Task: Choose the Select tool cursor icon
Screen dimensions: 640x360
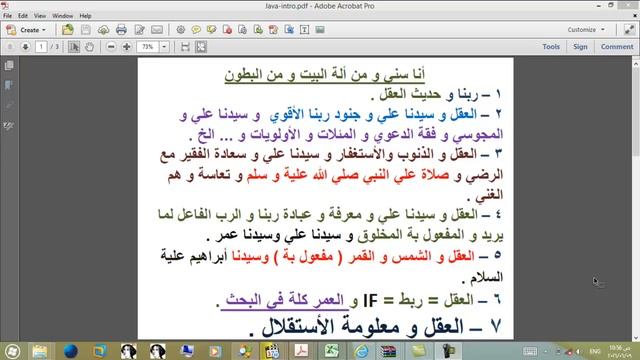Action: 74,47
